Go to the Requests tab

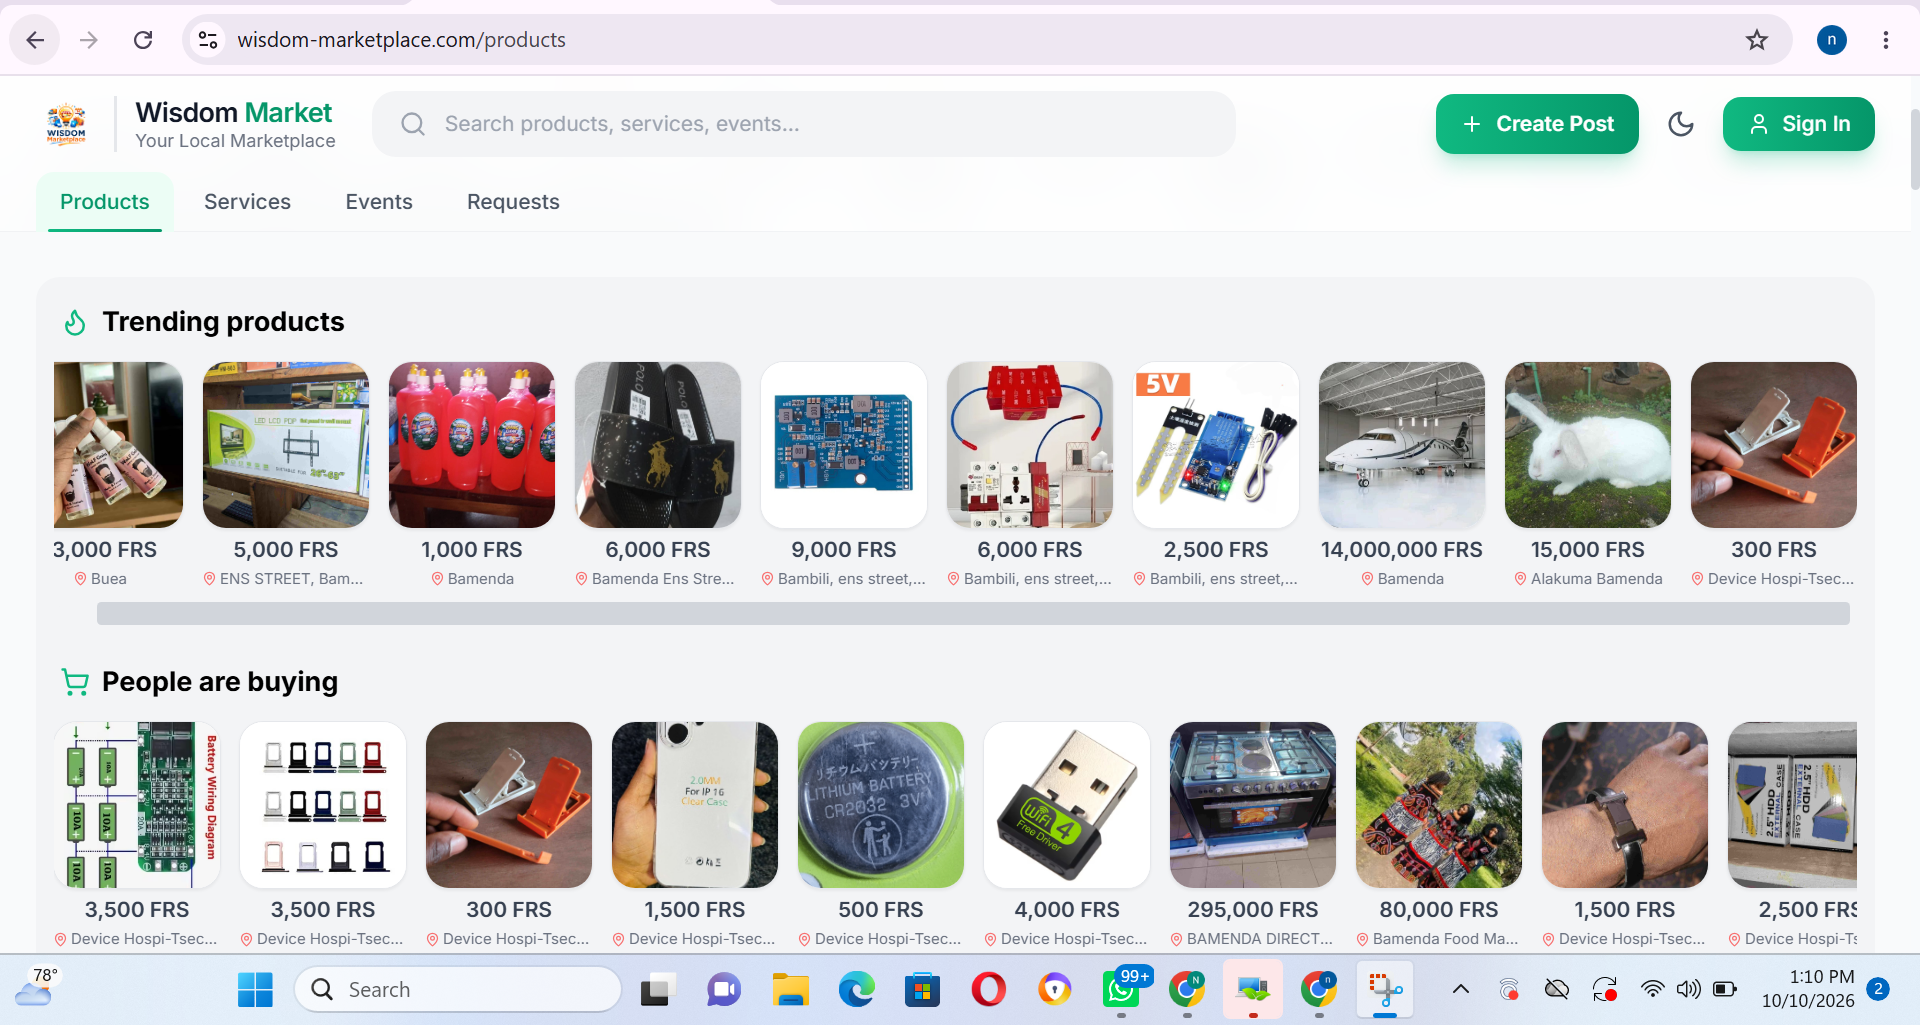point(513,202)
